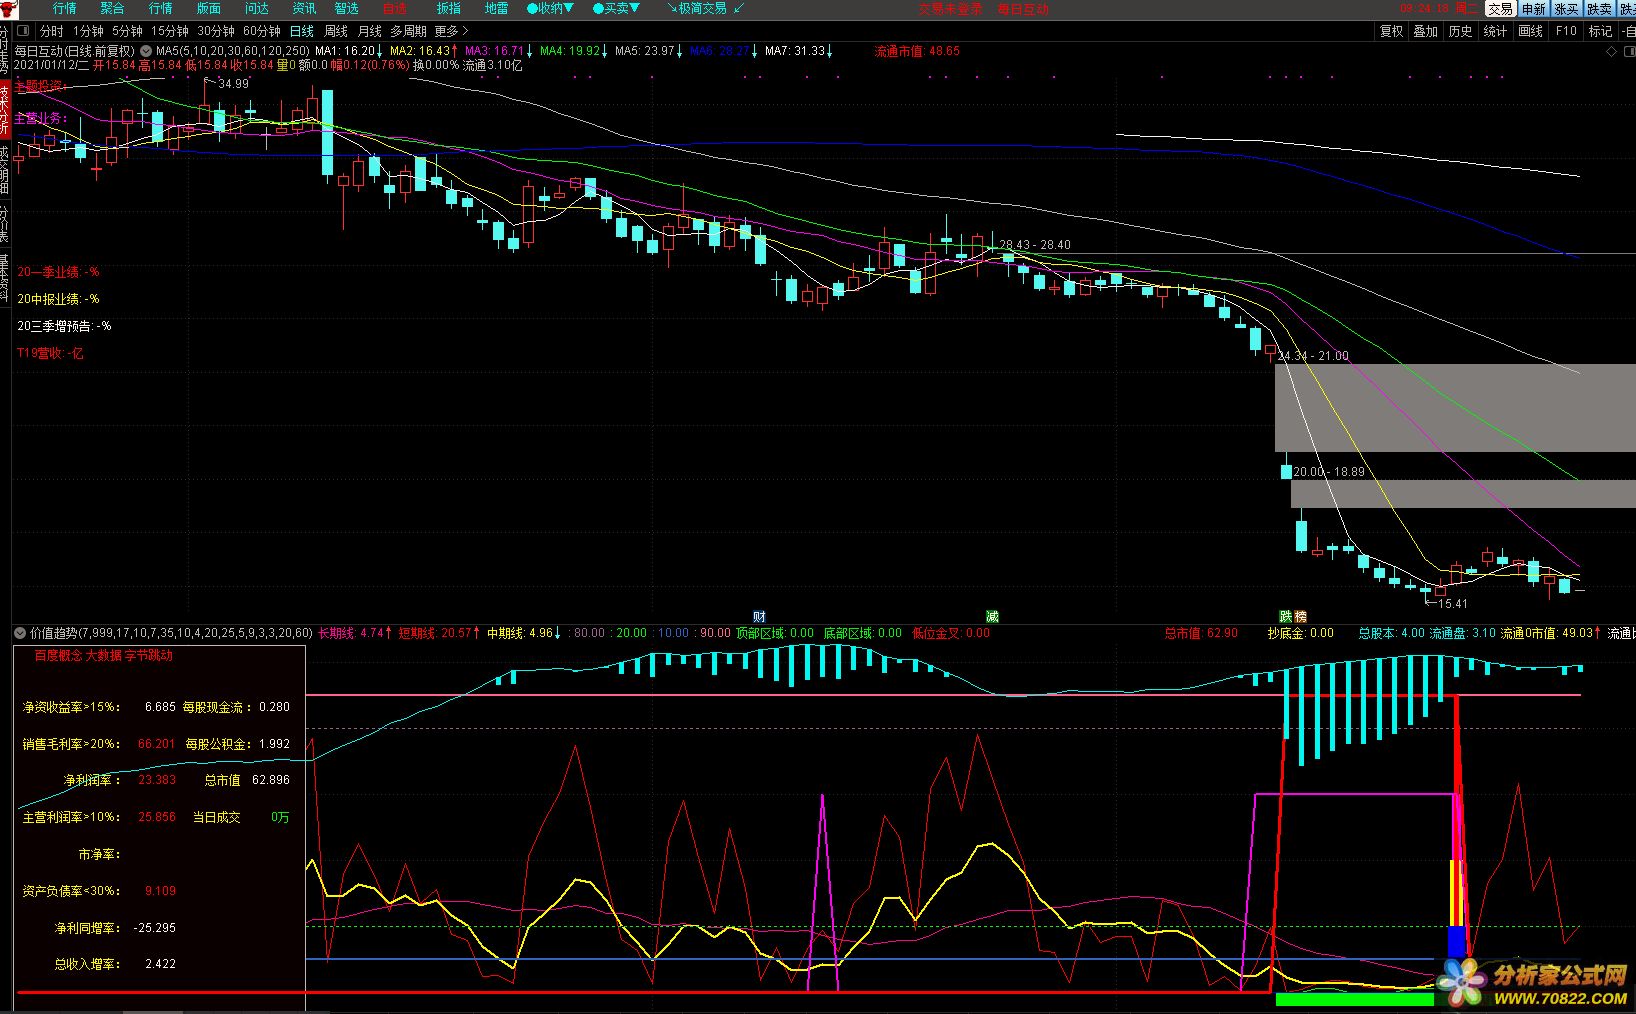Viewport: 1636px width, 1014px height.
Task: Open the 扳指 menu
Action: click(x=449, y=8)
